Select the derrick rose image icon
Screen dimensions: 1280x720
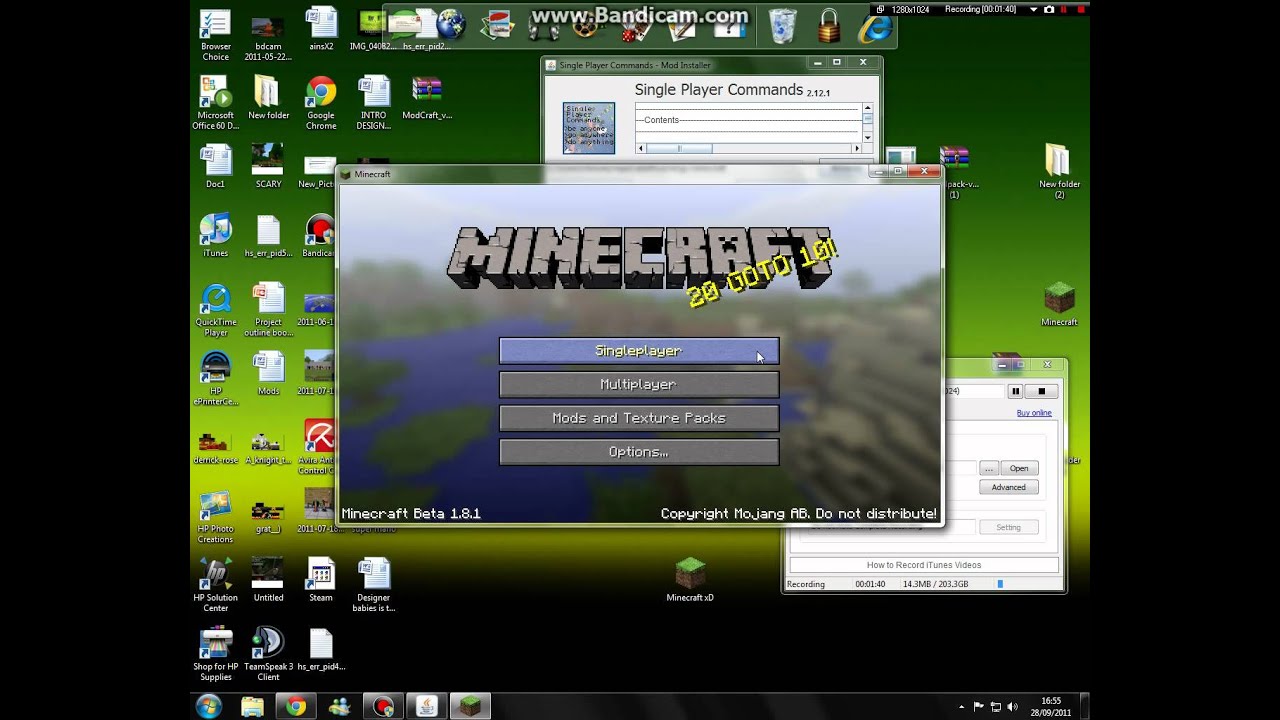point(216,447)
